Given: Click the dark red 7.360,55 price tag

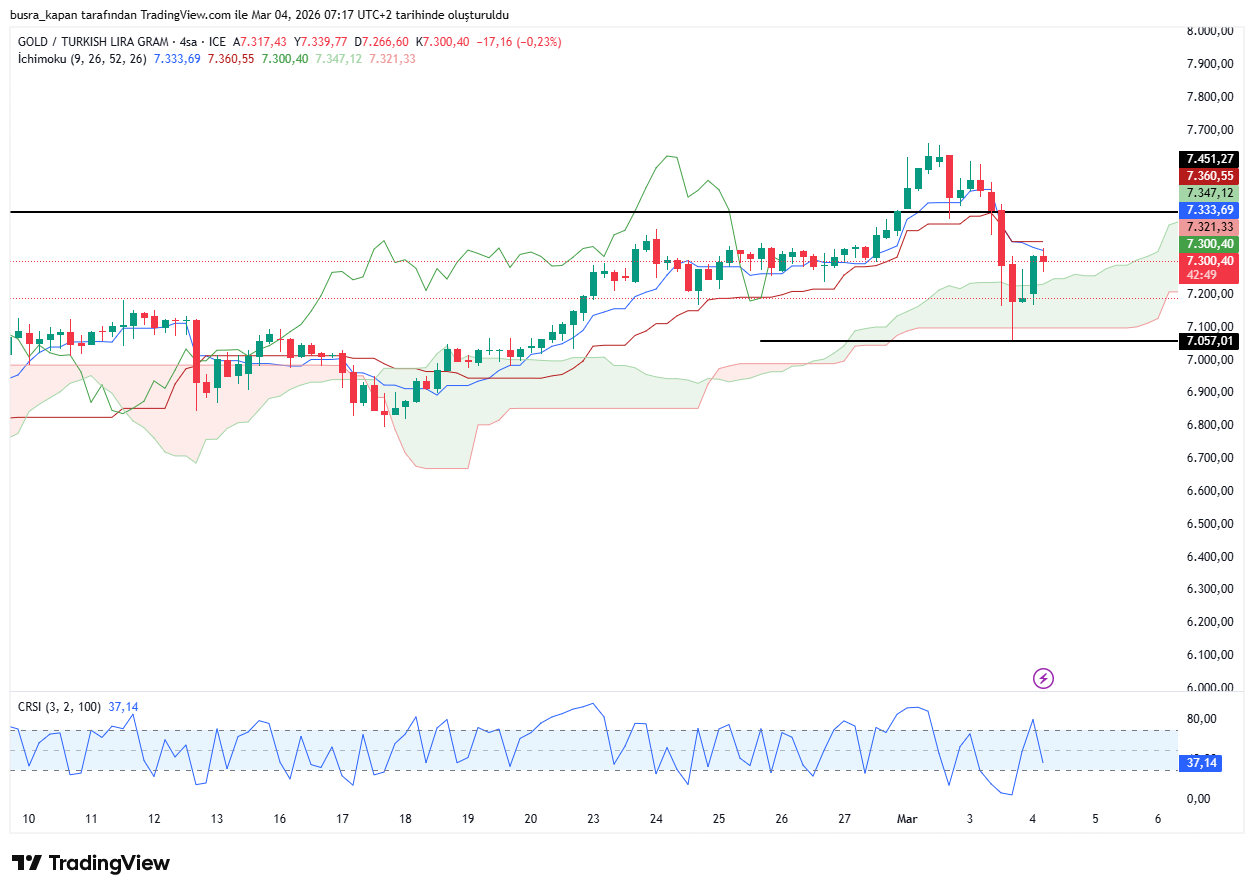Looking at the screenshot, I should tap(1209, 176).
